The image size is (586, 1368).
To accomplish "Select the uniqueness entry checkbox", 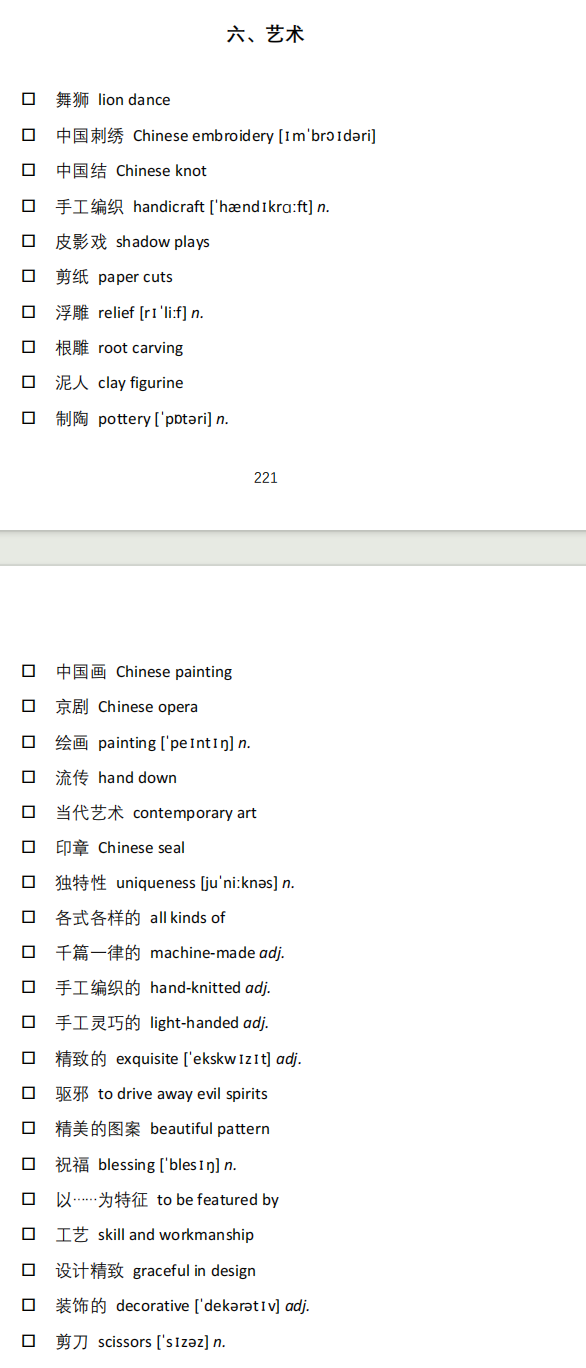I will 29,882.
